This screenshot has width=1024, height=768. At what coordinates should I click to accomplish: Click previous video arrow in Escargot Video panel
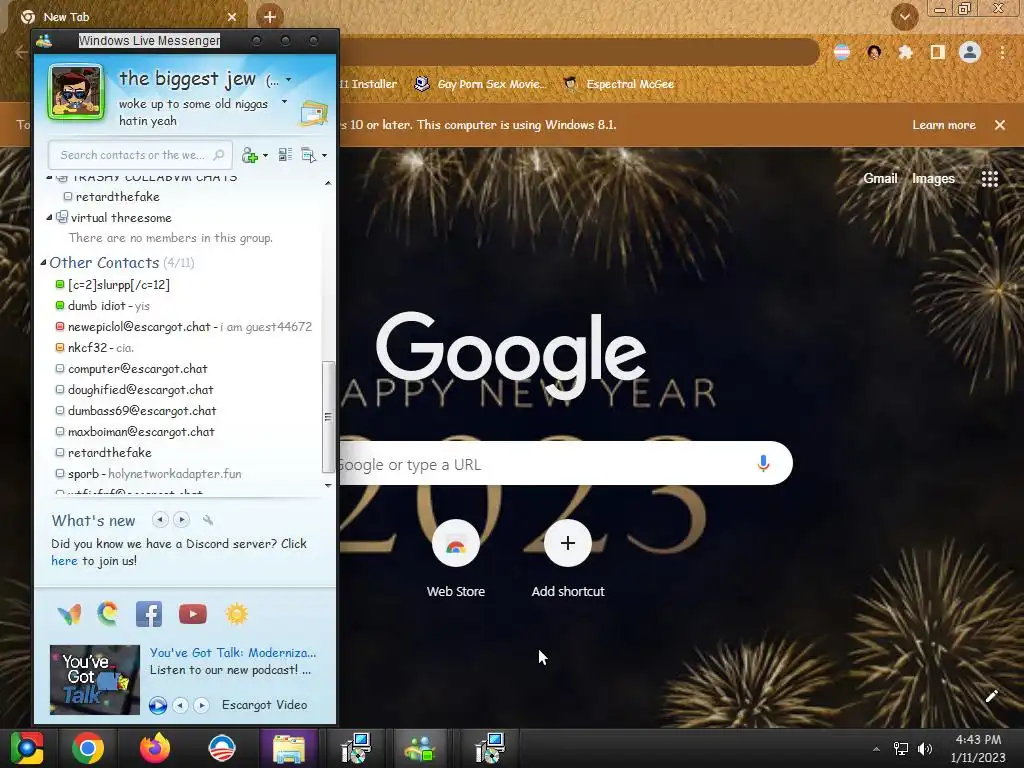pos(181,705)
